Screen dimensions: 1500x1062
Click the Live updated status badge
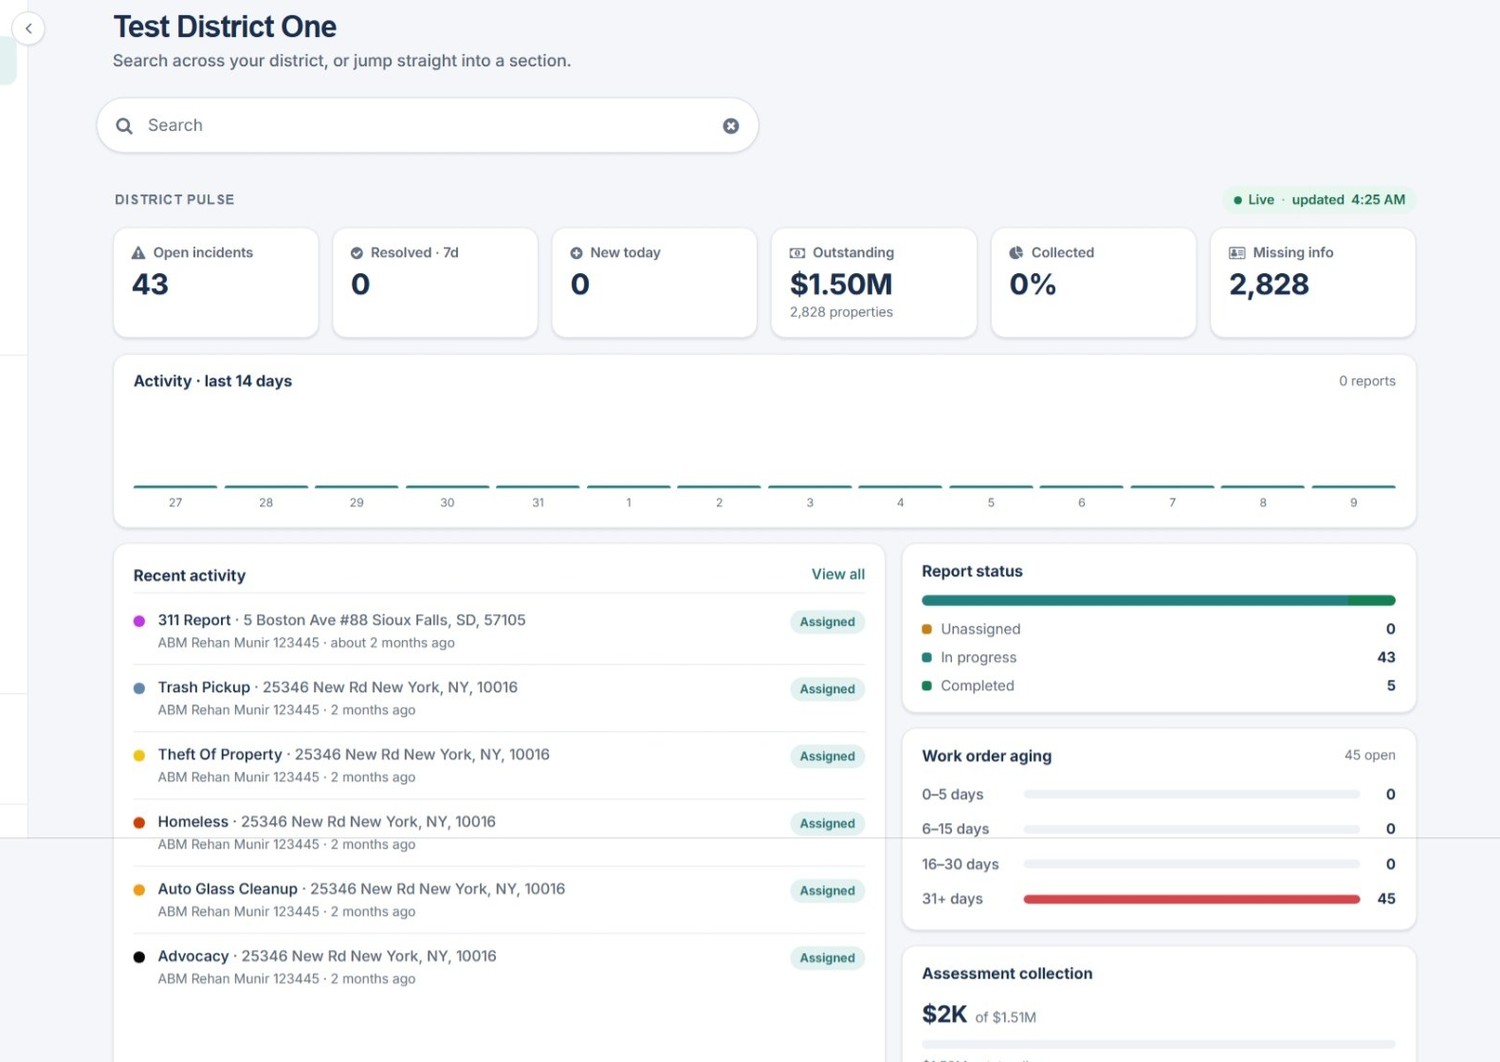pos(1319,200)
